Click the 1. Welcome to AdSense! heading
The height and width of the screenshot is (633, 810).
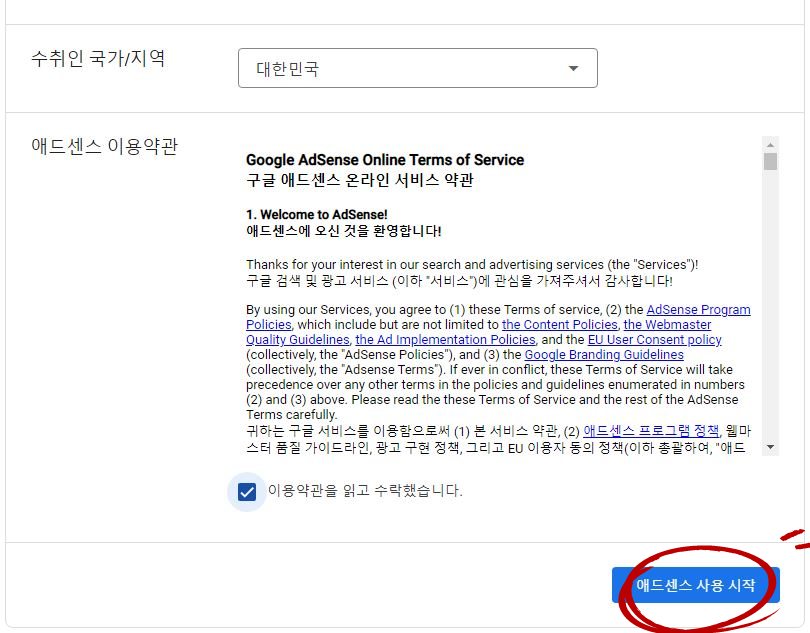(x=317, y=214)
